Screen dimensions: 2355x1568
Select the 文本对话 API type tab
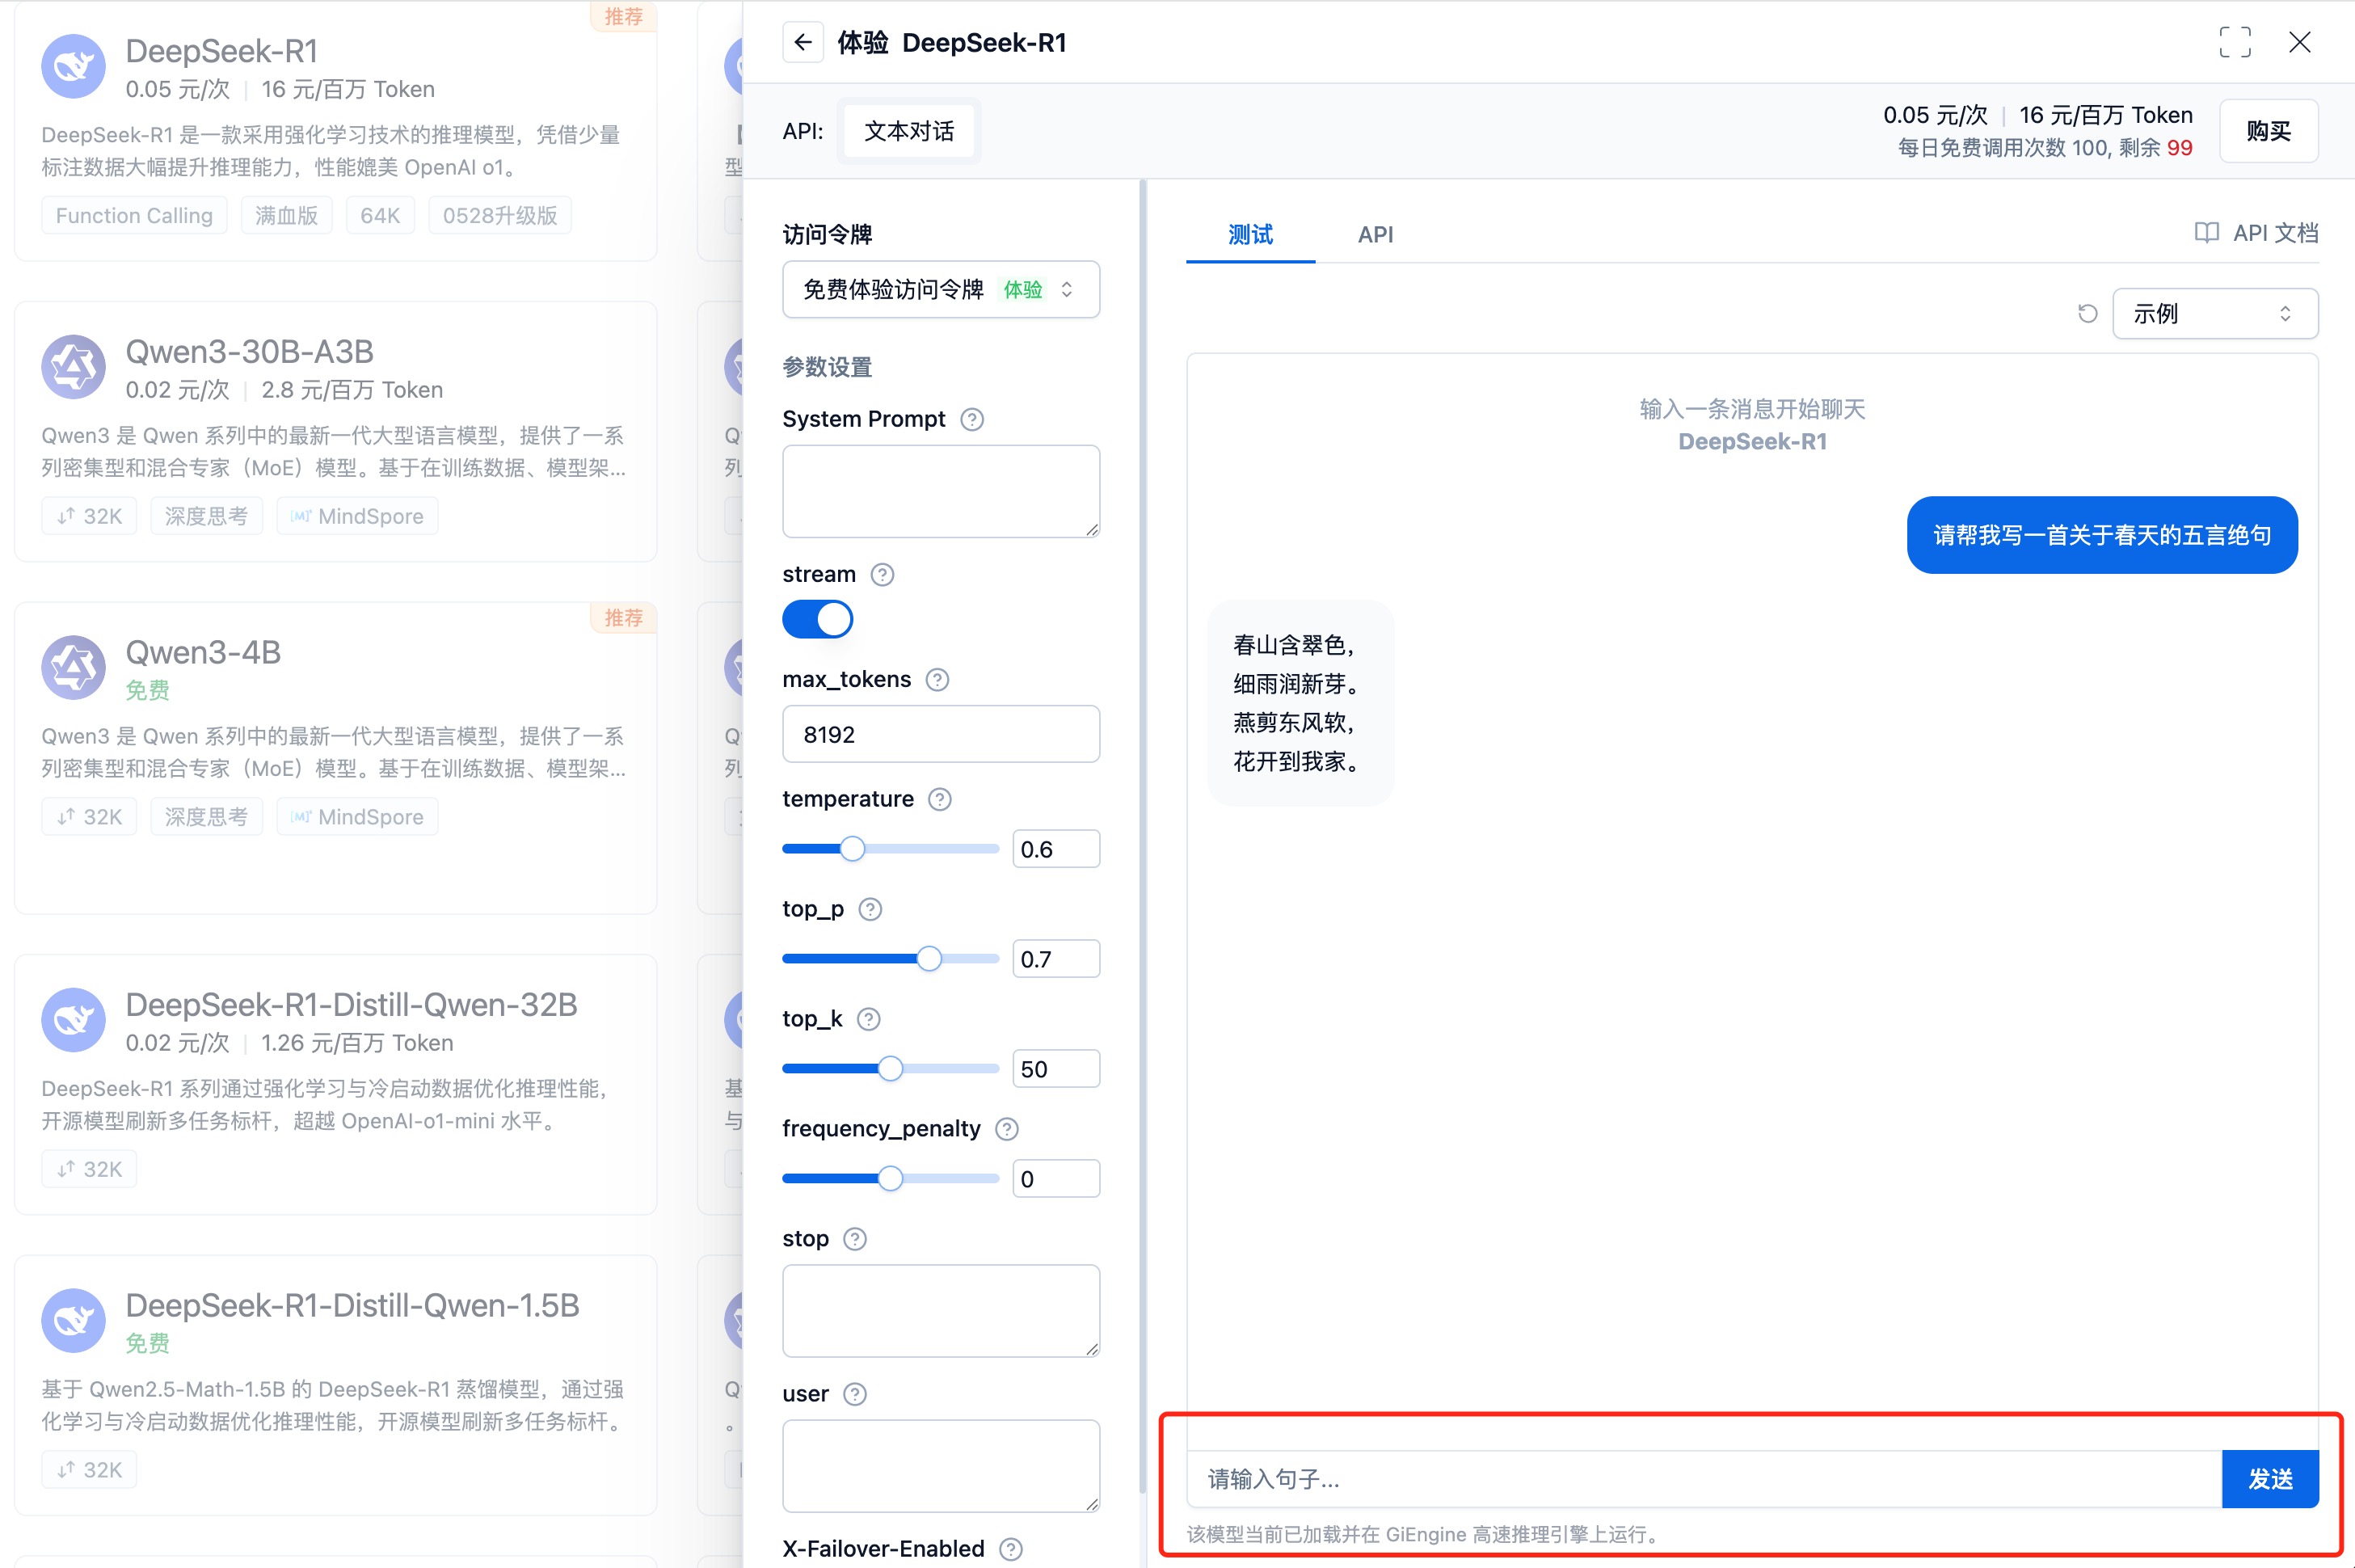909,131
